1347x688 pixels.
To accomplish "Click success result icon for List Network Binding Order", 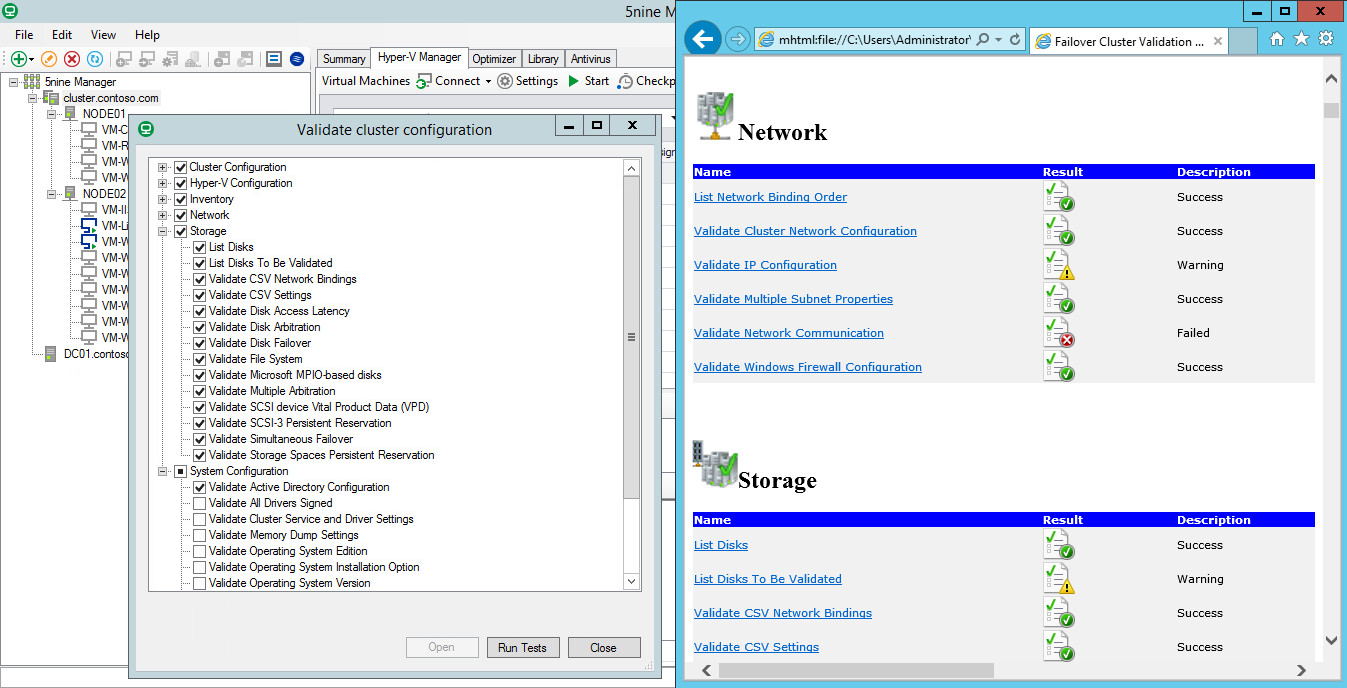I will point(1059,197).
